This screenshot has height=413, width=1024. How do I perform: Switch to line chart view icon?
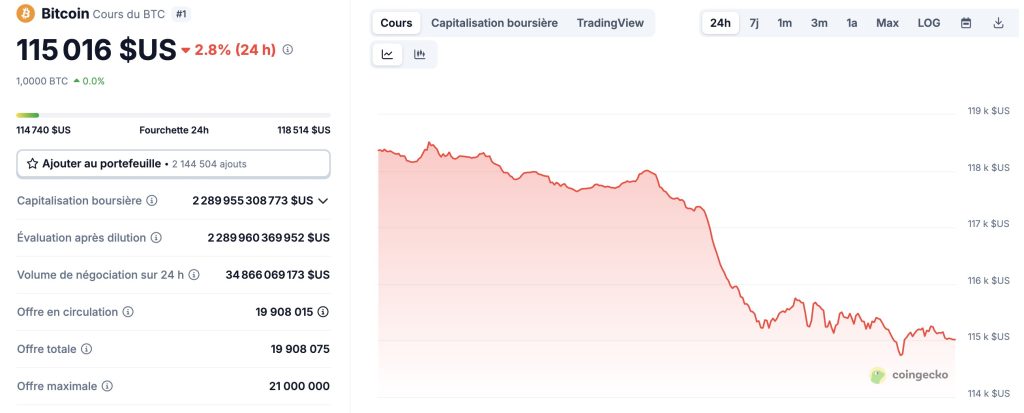point(387,54)
